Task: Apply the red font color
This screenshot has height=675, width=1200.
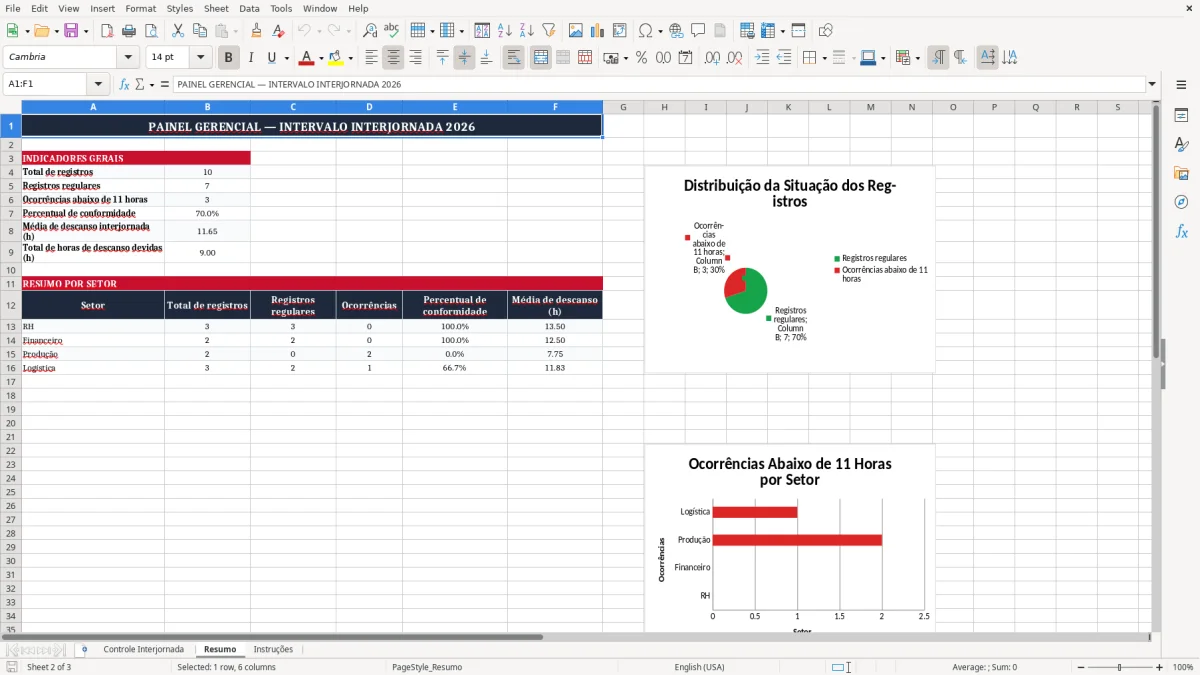Action: (x=307, y=58)
